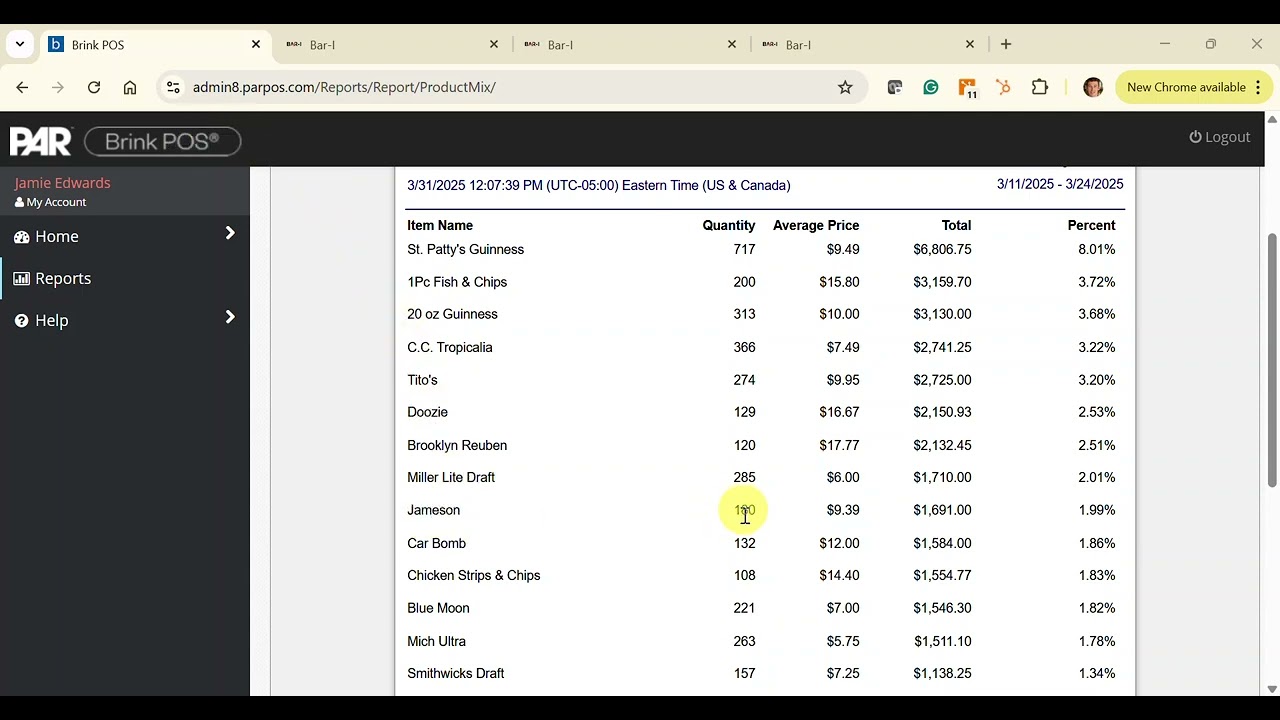Screen dimensions: 1280x720
Task: Select the 1Pc Fish & Chips item
Action: click(457, 282)
